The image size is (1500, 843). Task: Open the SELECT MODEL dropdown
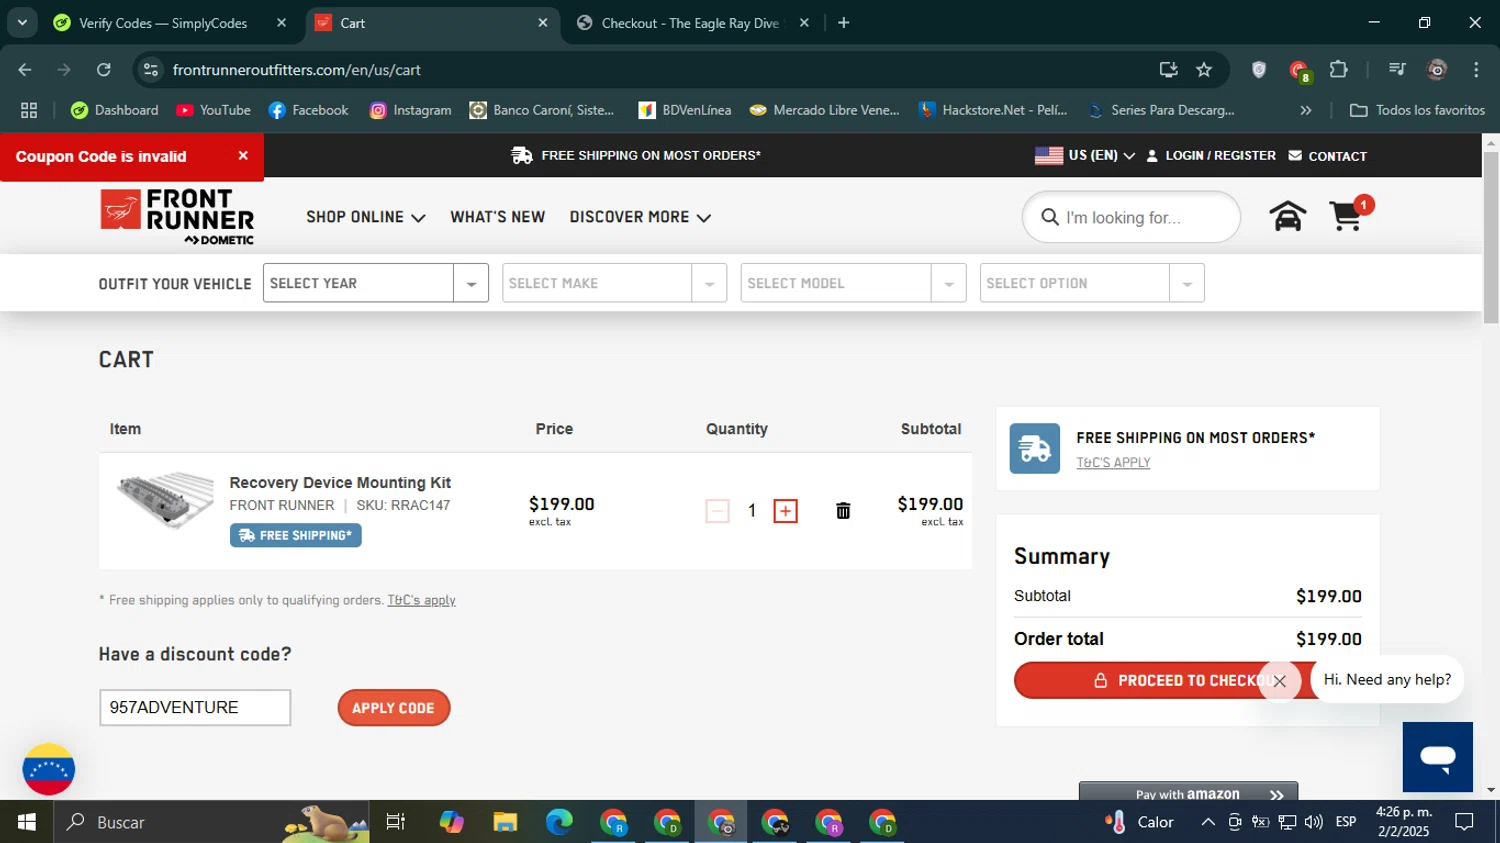[x=853, y=283]
